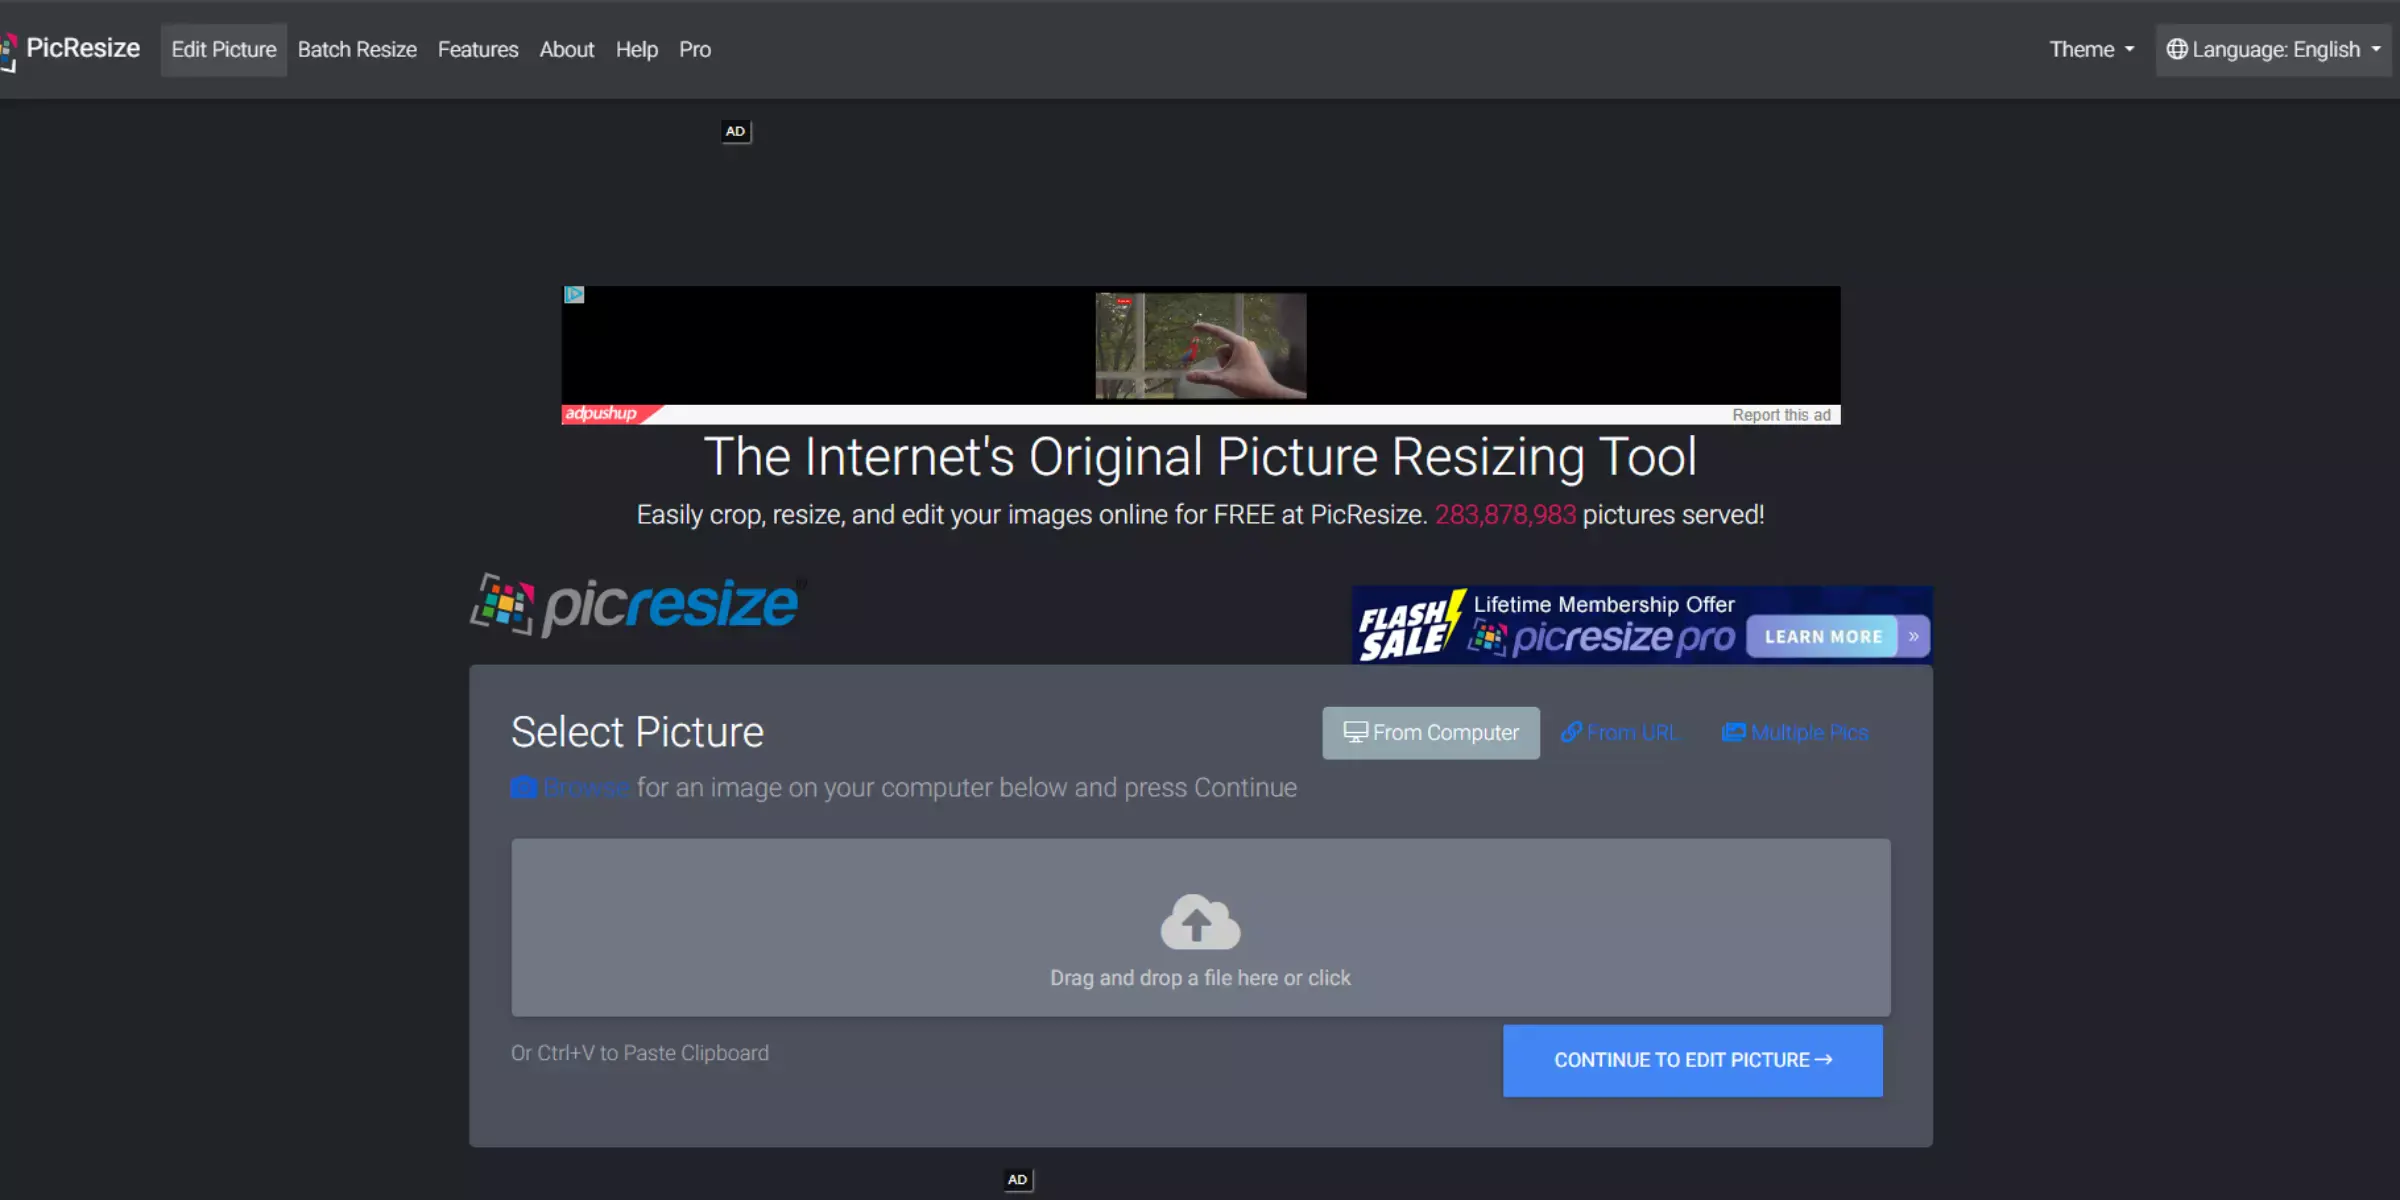
Task: Click the PicResize logo icon
Action: (11, 49)
